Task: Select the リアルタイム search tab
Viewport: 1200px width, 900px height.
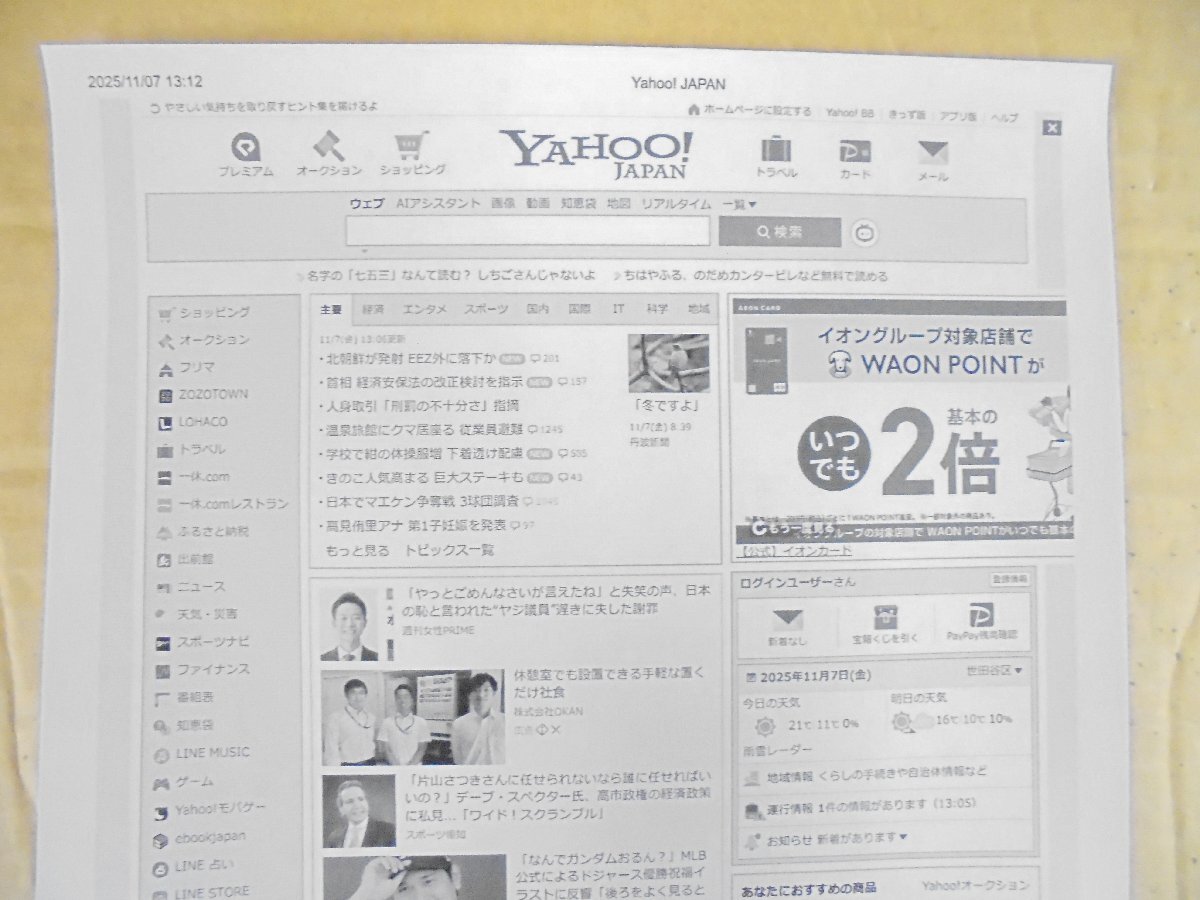Action: [x=676, y=204]
